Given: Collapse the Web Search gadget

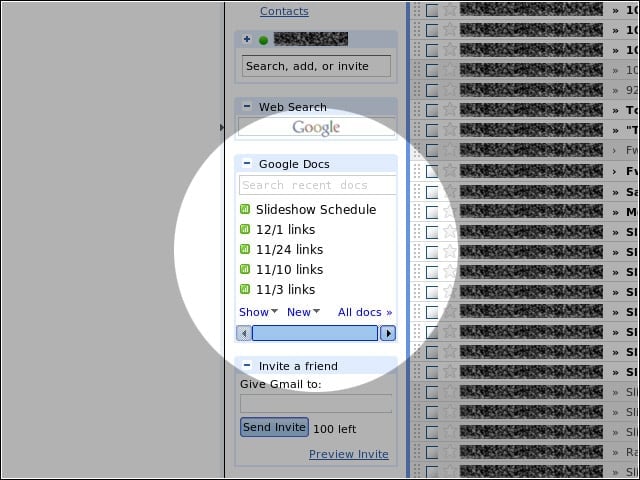Looking at the screenshot, I should [247, 107].
